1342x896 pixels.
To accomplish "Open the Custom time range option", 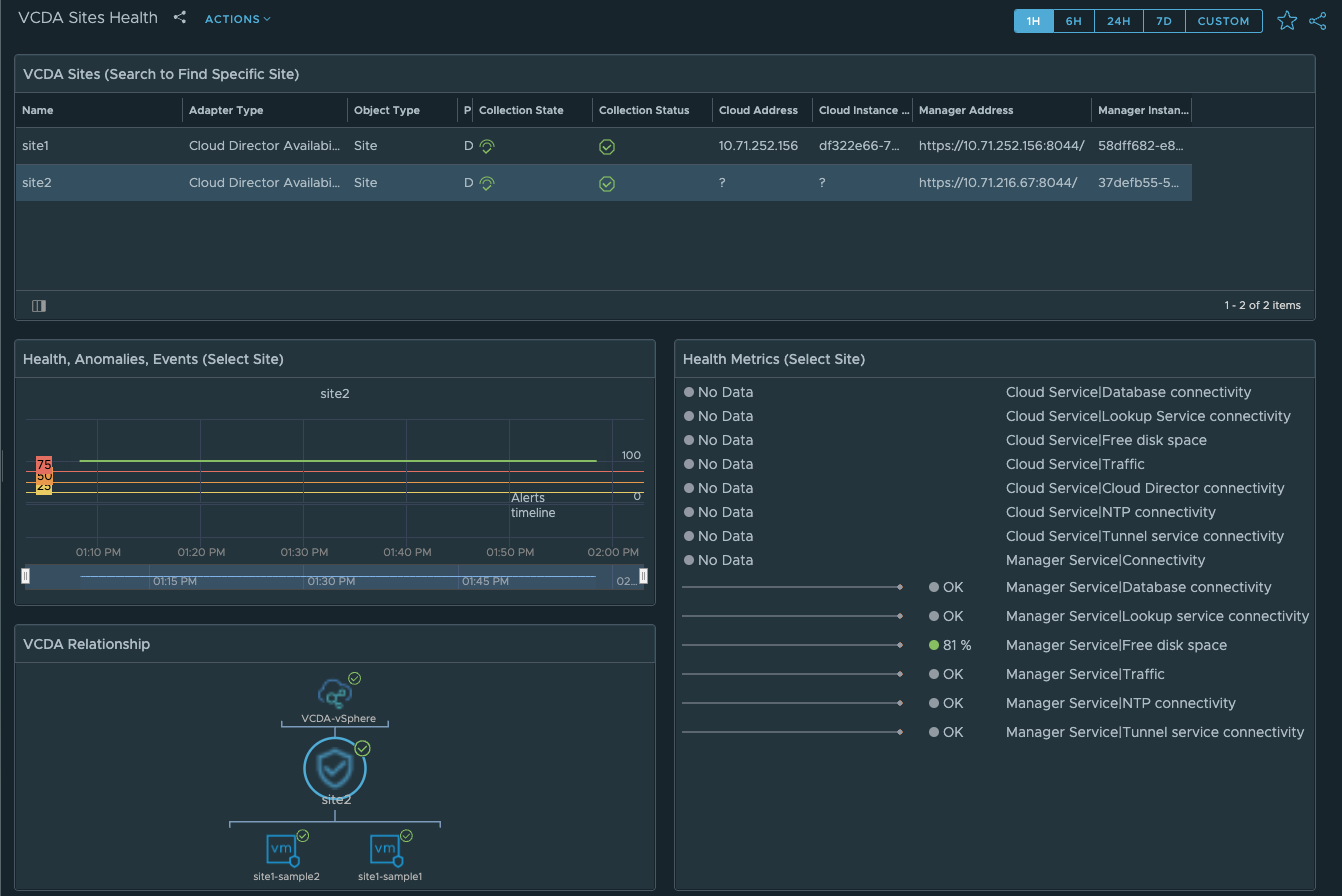I will tap(1223, 21).
